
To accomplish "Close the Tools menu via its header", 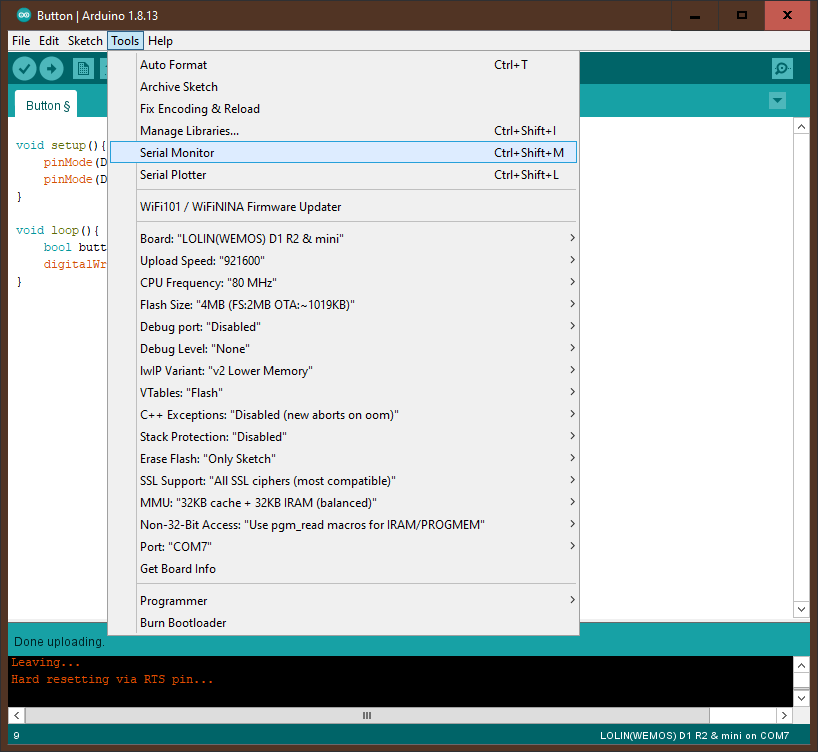I will (x=125, y=41).
